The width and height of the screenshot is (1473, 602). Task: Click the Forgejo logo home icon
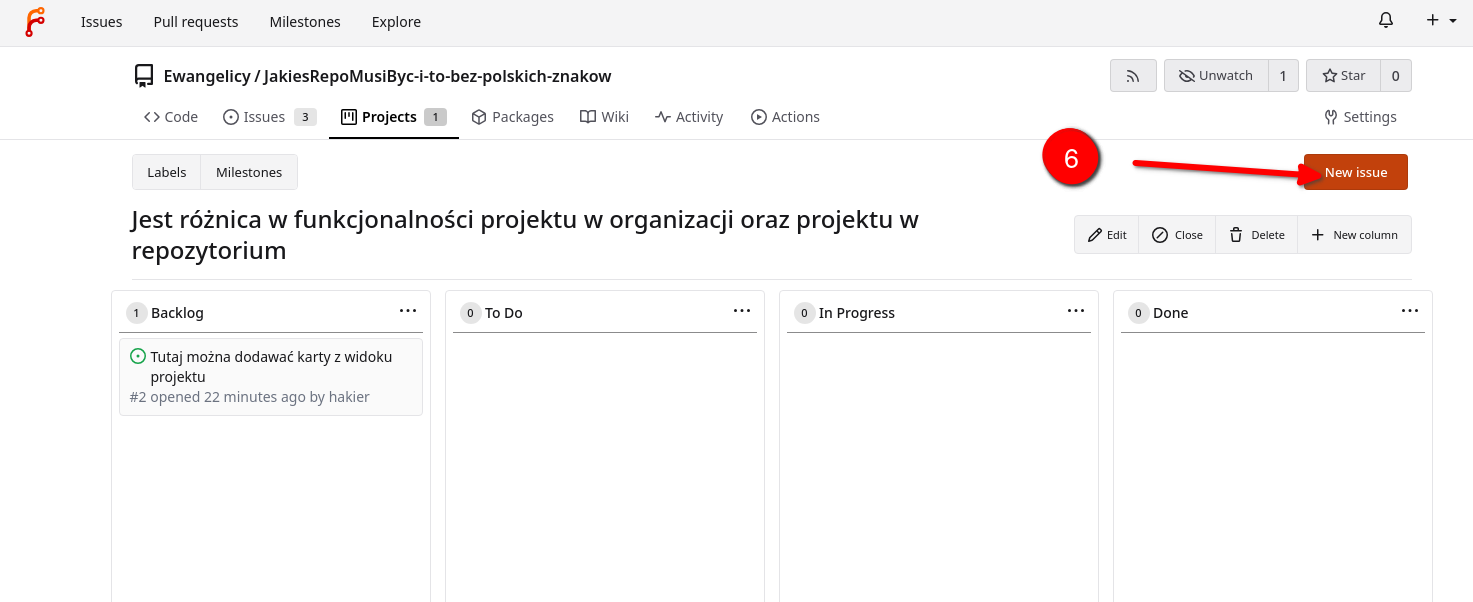click(35, 22)
